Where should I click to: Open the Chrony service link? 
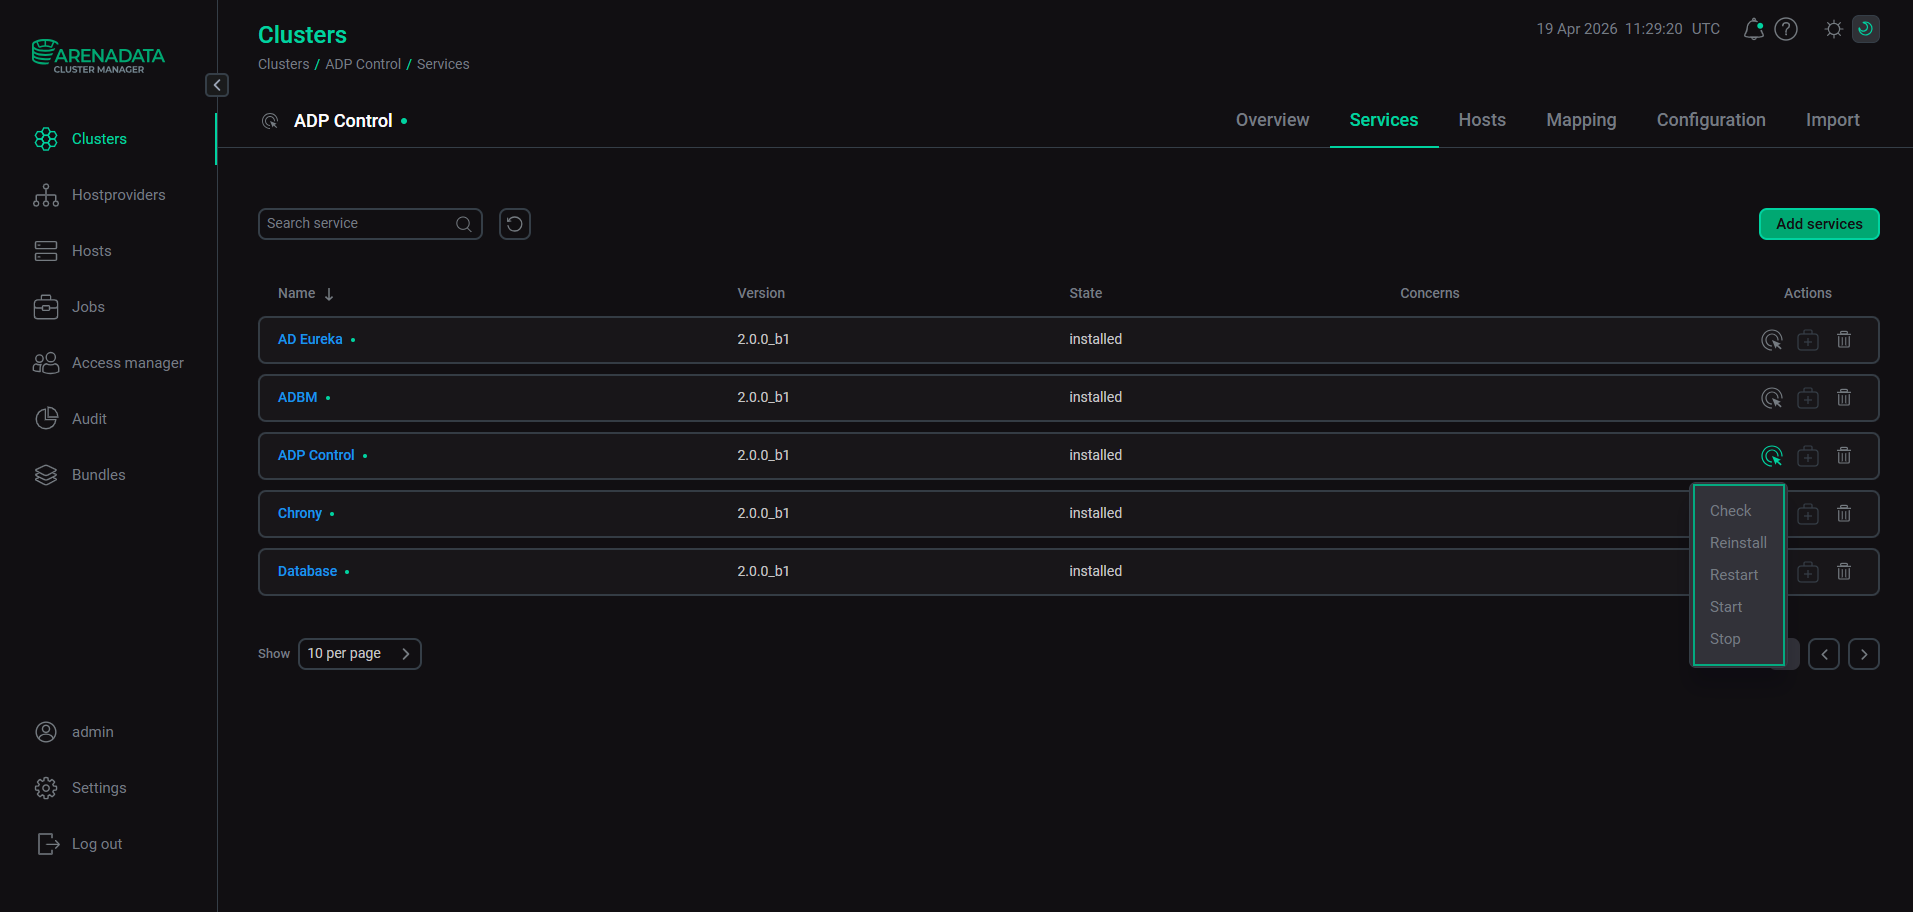point(300,514)
